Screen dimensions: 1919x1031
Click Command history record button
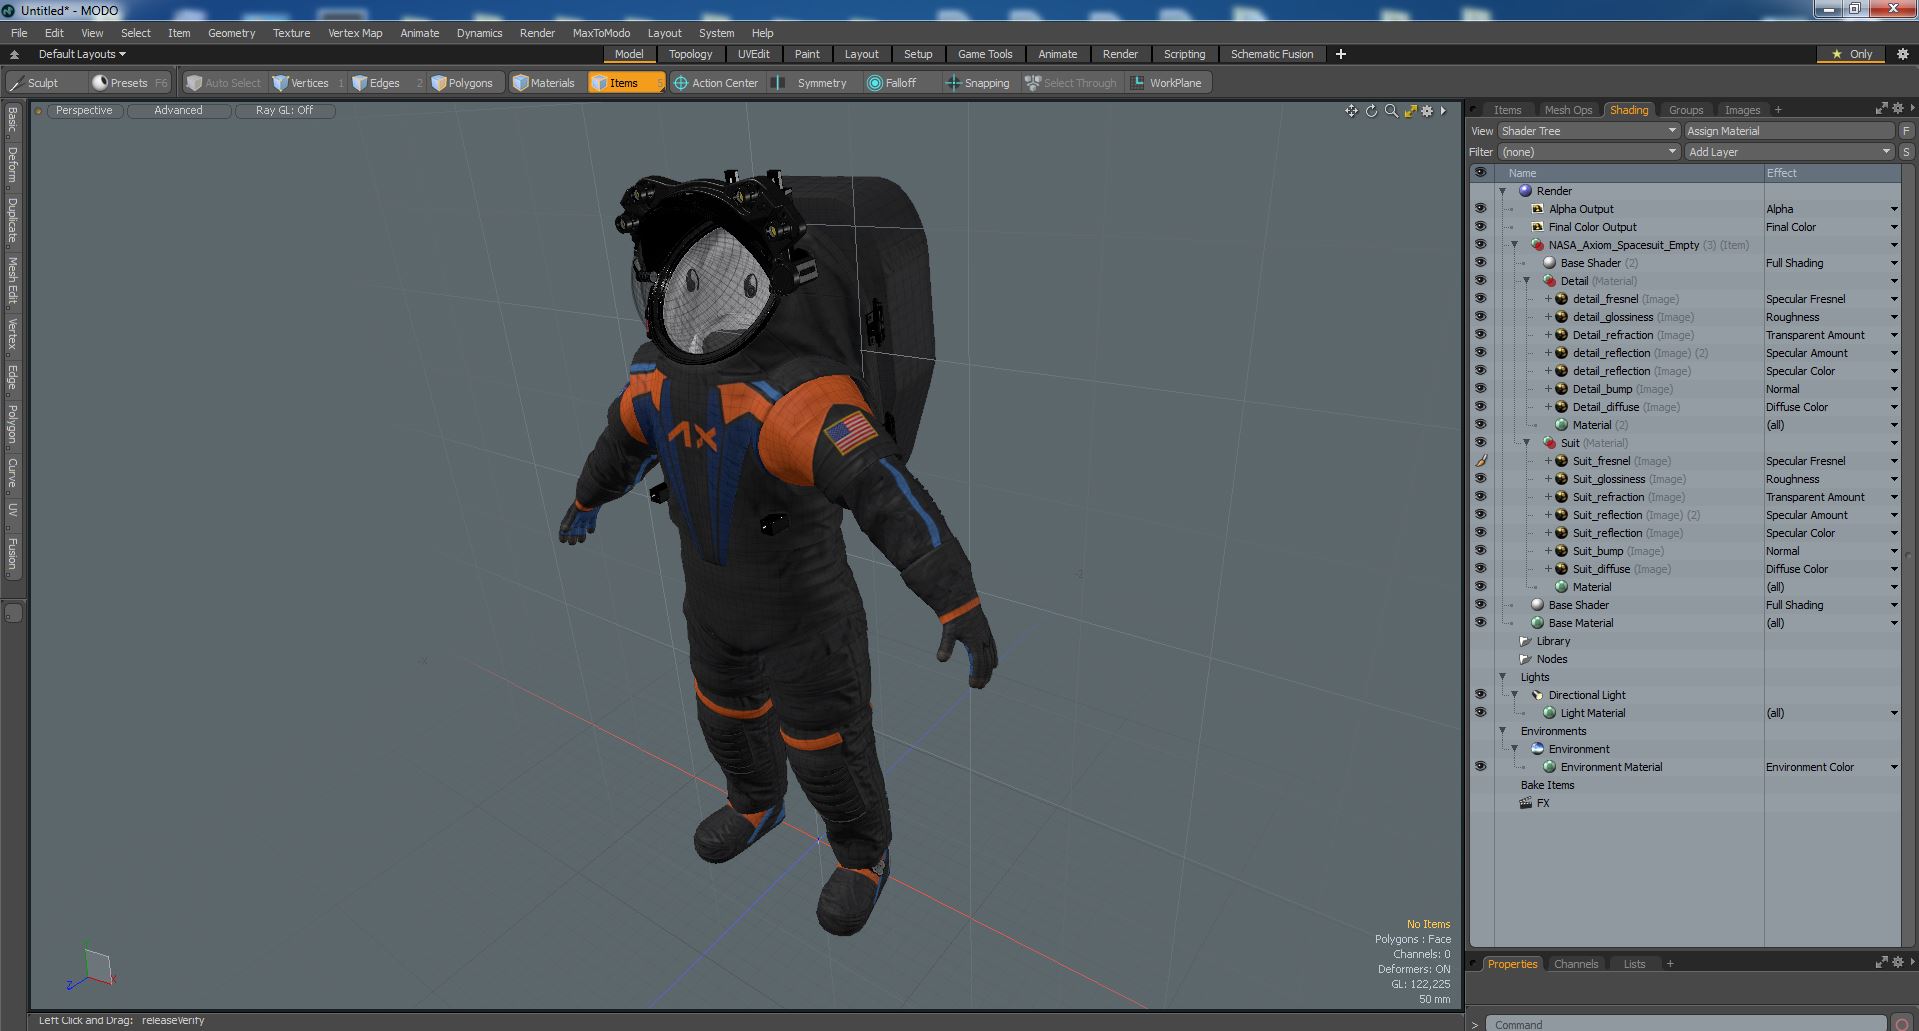tap(1901, 1023)
